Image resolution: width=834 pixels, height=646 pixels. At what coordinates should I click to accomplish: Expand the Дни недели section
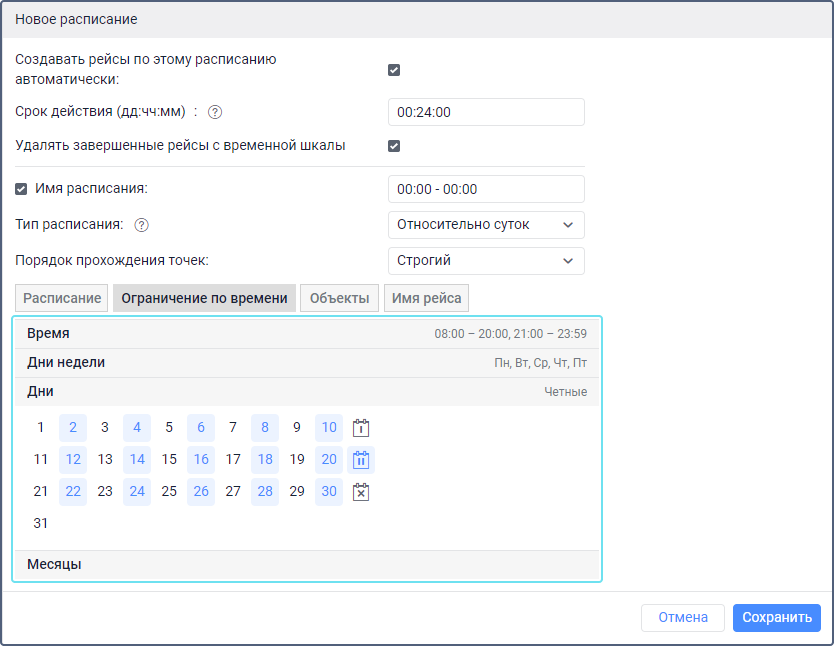(306, 363)
